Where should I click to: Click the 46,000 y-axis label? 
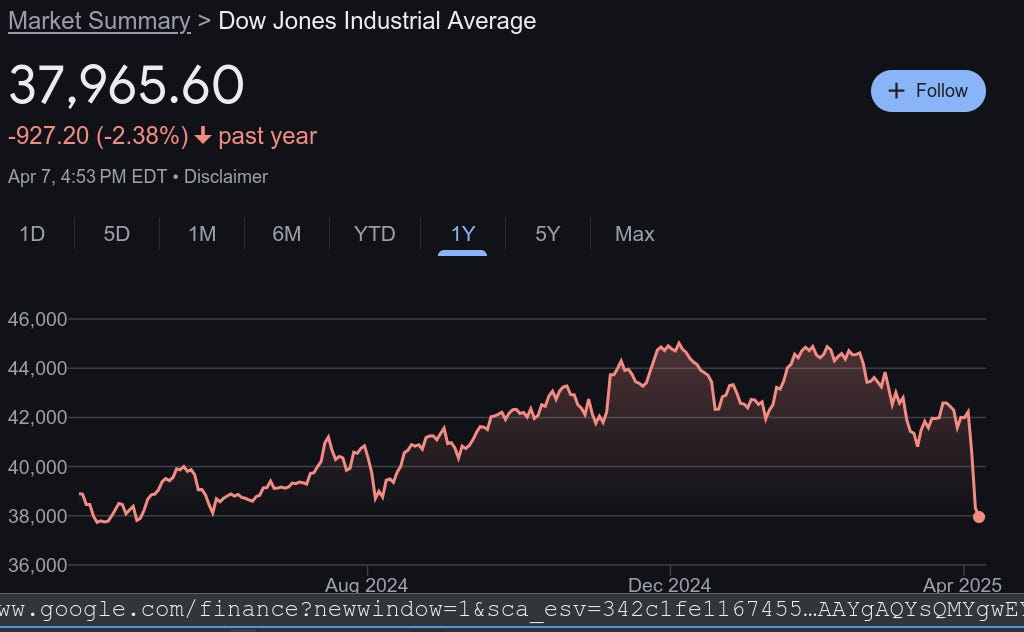click(37, 319)
